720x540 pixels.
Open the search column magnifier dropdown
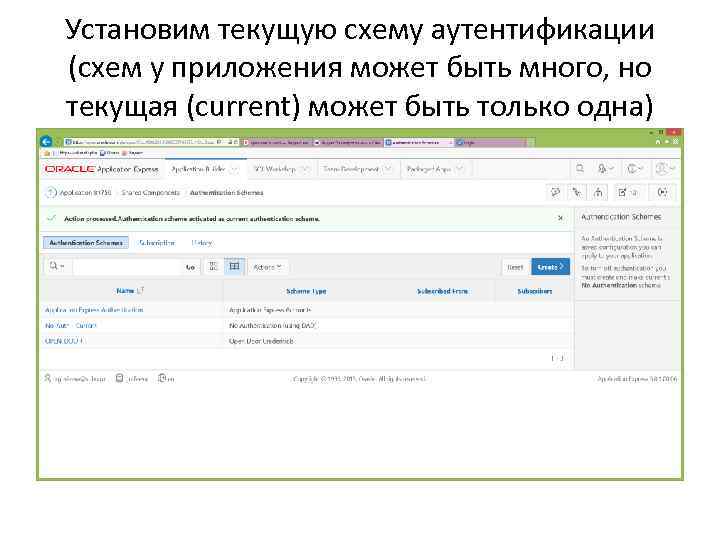[x=57, y=266]
